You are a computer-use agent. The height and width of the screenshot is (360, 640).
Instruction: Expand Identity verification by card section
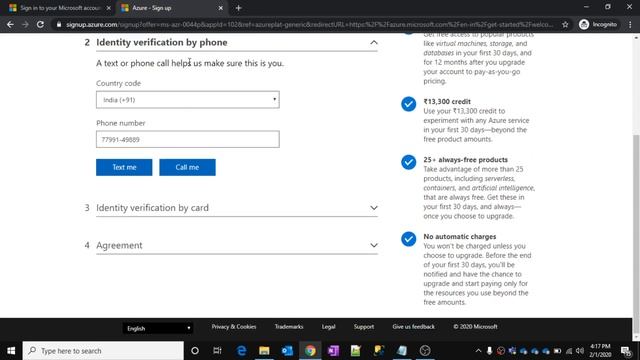click(x=373, y=208)
